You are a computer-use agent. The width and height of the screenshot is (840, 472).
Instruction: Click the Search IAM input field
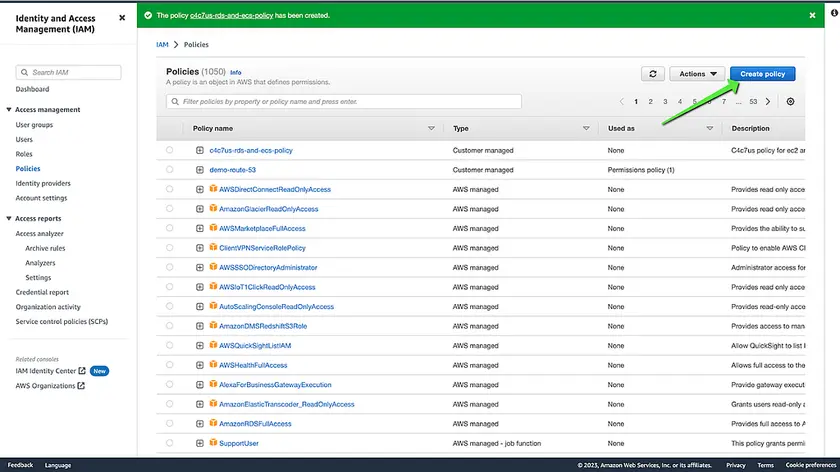(69, 72)
